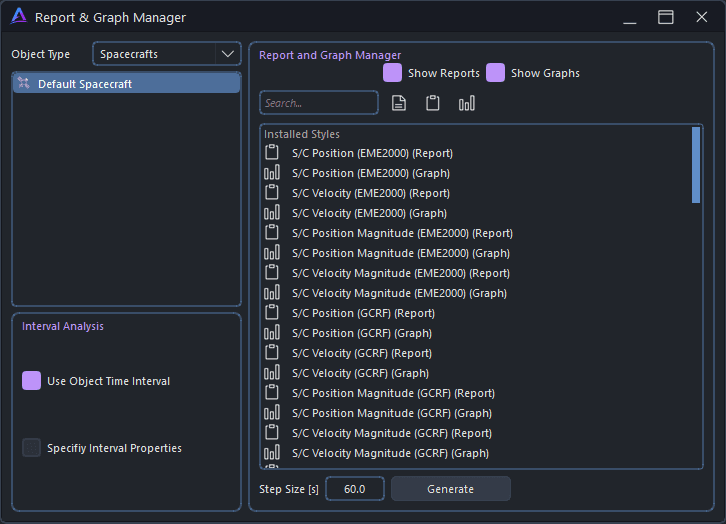726x524 pixels.
Task: Select S/C Position (EME2000) (Graph) style
Action: (477, 173)
